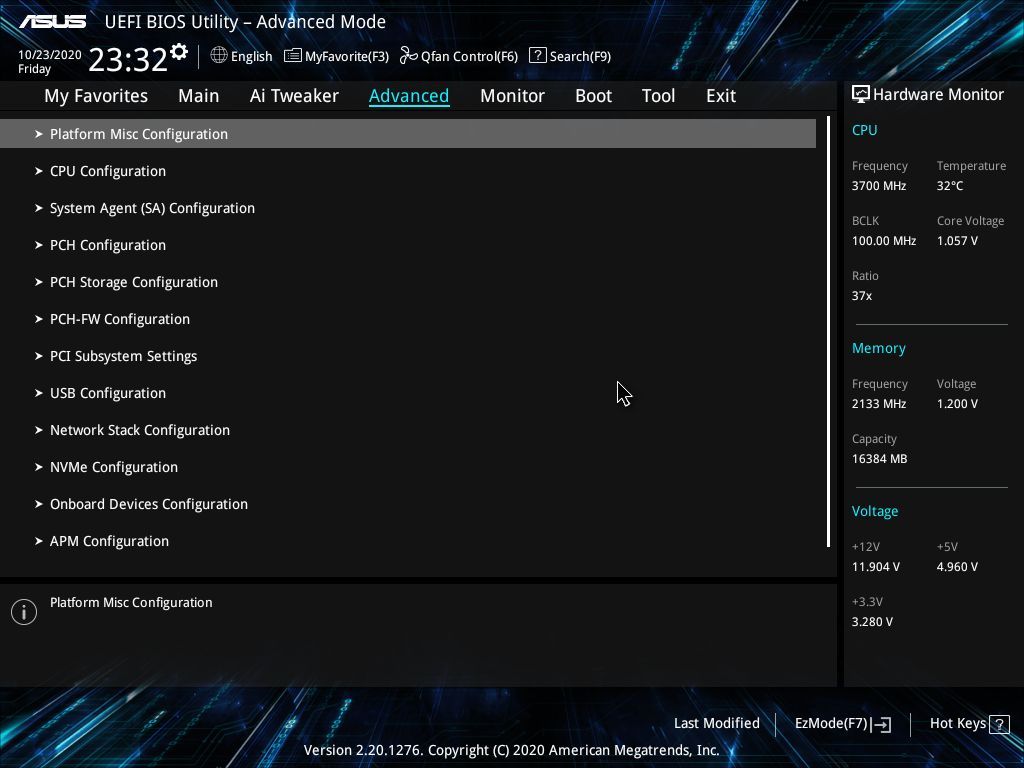View Last Modified settings

716,724
